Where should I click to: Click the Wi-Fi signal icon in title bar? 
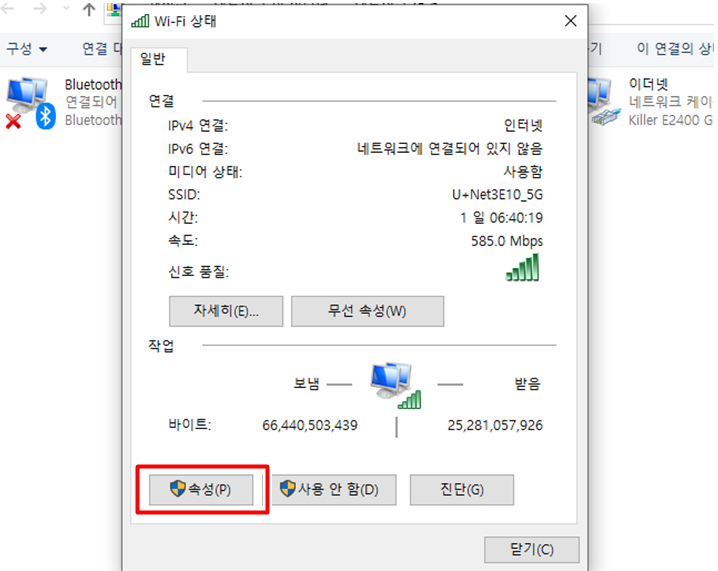pos(140,21)
